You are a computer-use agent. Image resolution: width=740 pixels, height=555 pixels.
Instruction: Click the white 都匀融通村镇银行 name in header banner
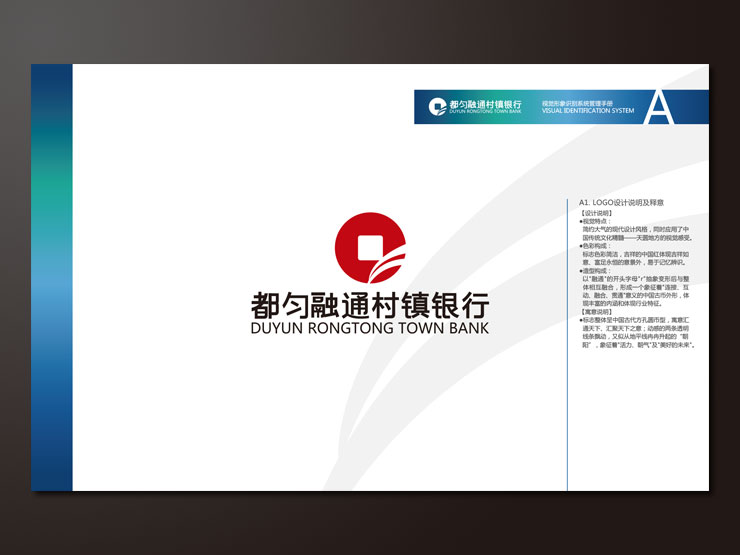click(x=485, y=104)
